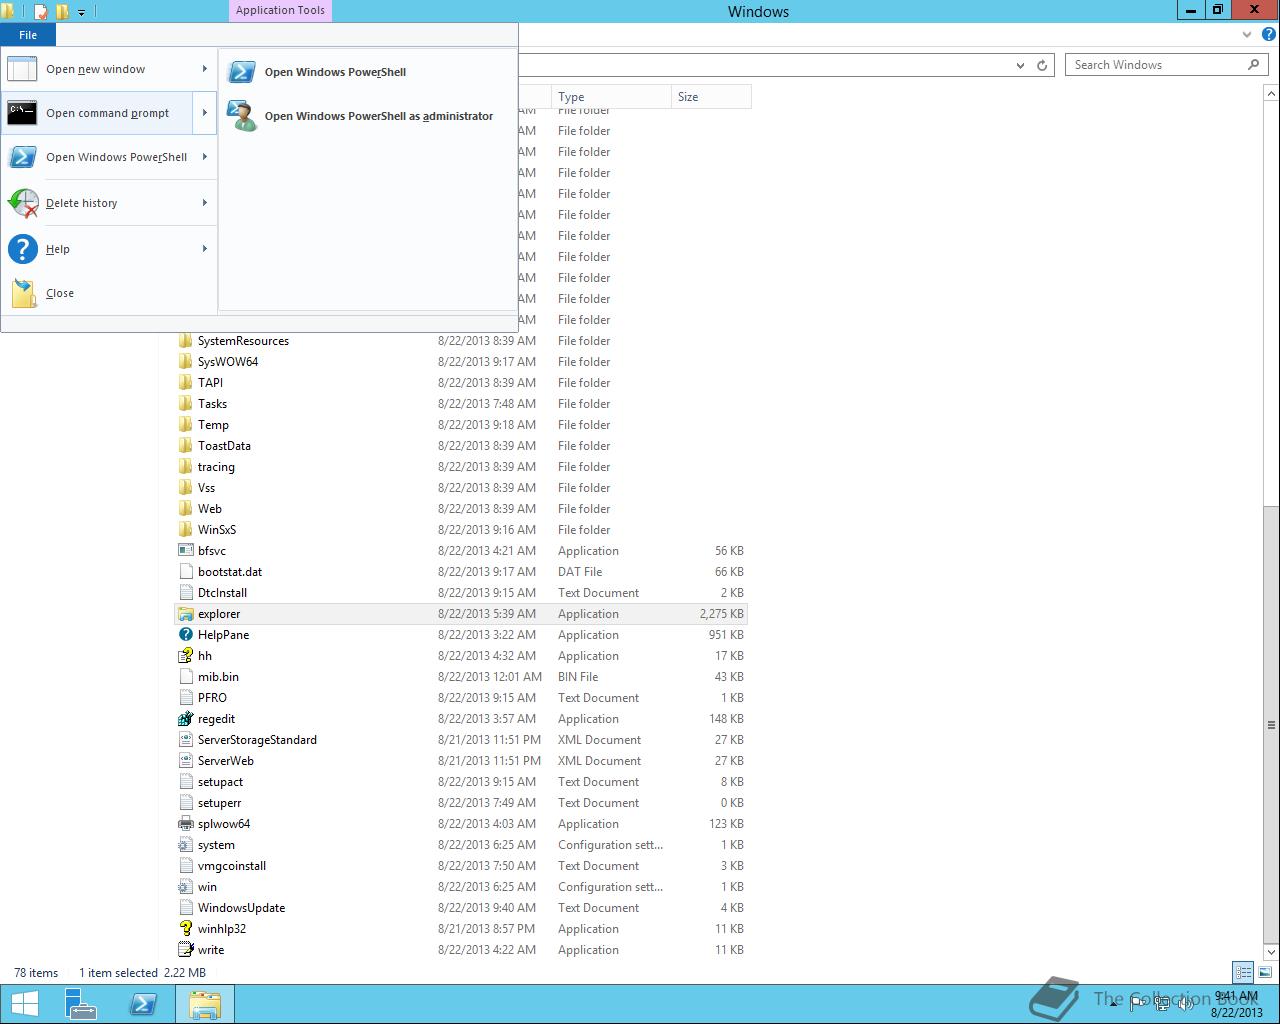
Task: Click the scroll down arrow
Action: click(x=1271, y=953)
